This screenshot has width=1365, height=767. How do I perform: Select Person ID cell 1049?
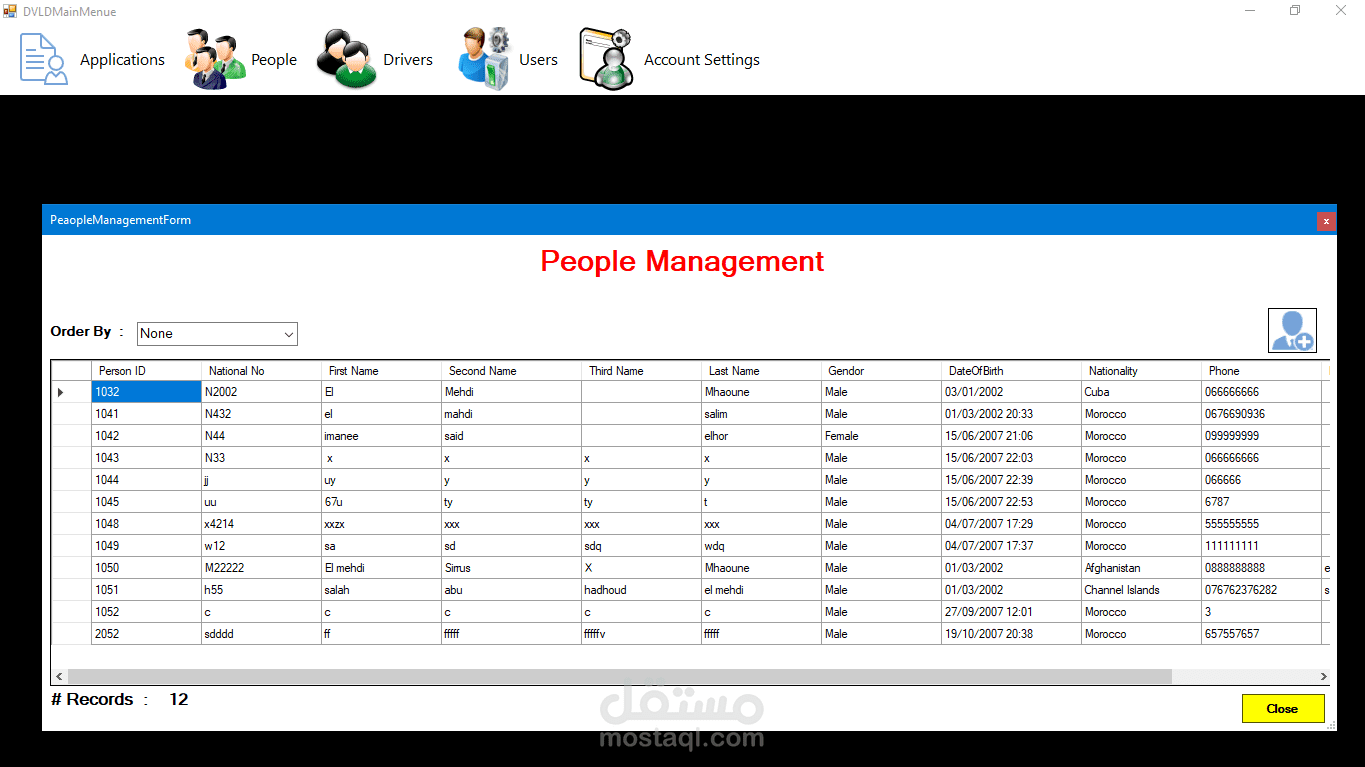[x=146, y=546]
